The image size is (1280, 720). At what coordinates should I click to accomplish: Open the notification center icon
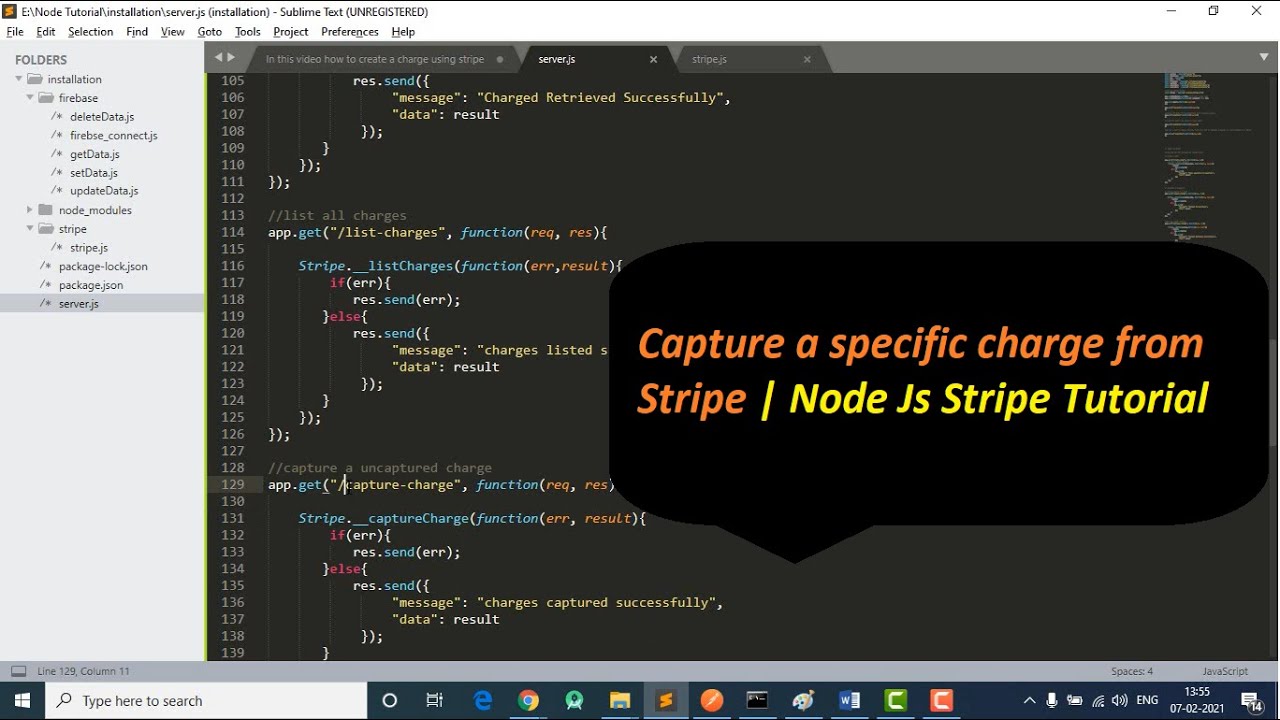(1251, 700)
